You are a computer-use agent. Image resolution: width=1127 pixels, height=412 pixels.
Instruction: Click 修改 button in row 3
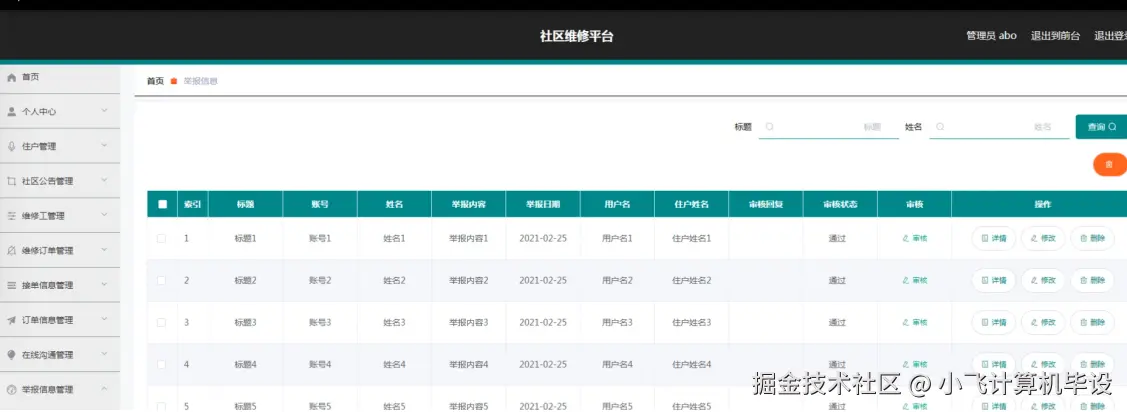(1043, 323)
